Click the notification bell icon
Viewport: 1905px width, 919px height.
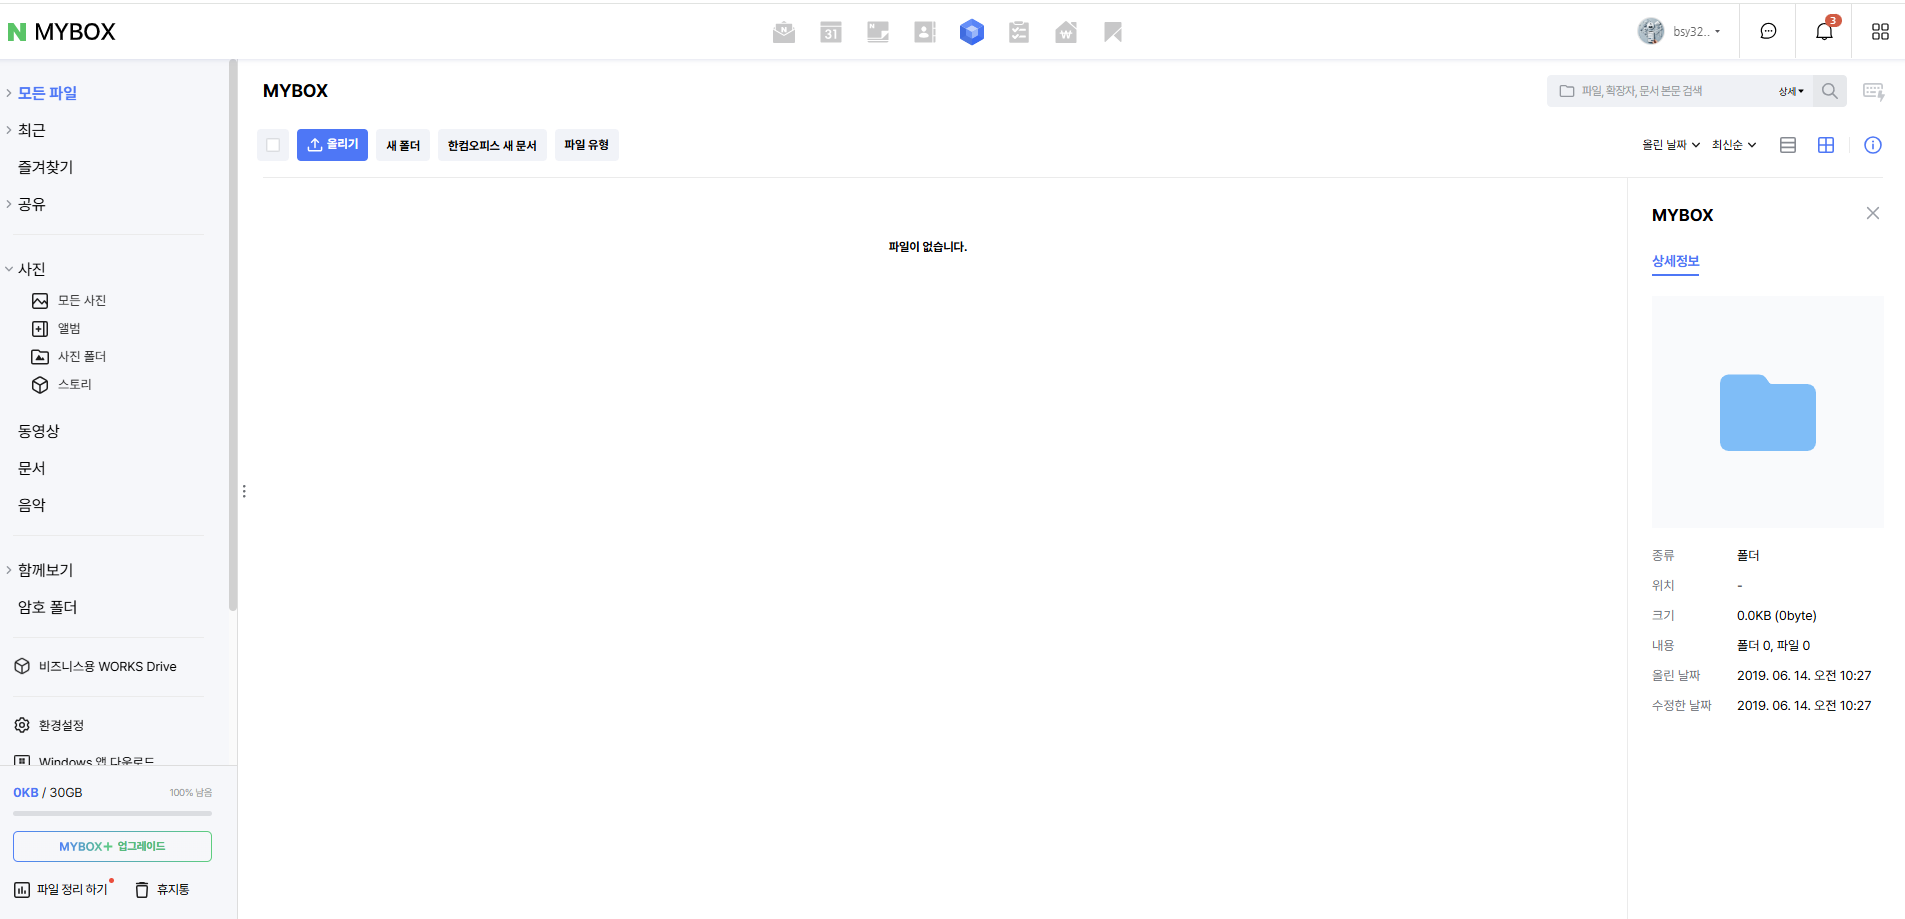pos(1824,31)
